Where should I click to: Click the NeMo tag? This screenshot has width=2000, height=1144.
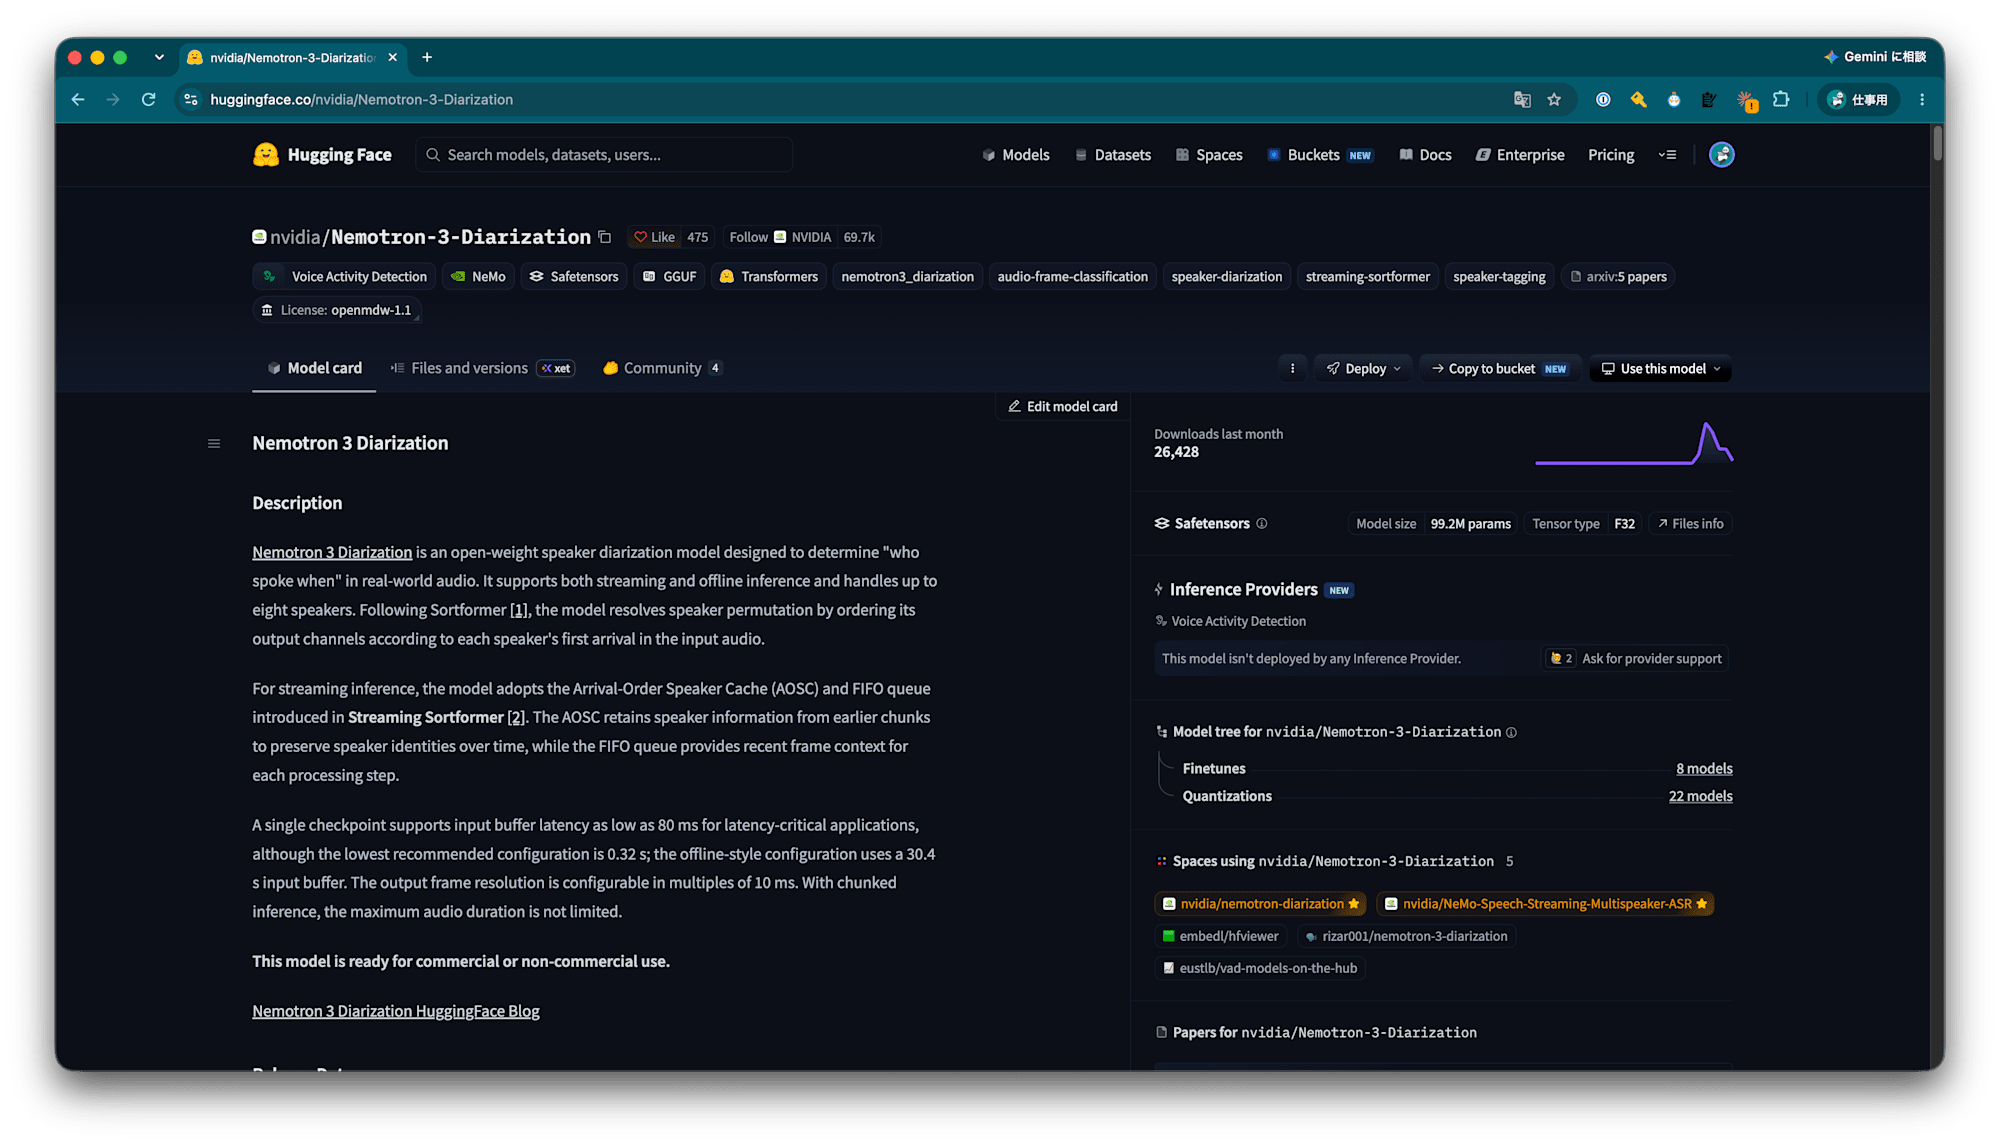click(x=478, y=277)
